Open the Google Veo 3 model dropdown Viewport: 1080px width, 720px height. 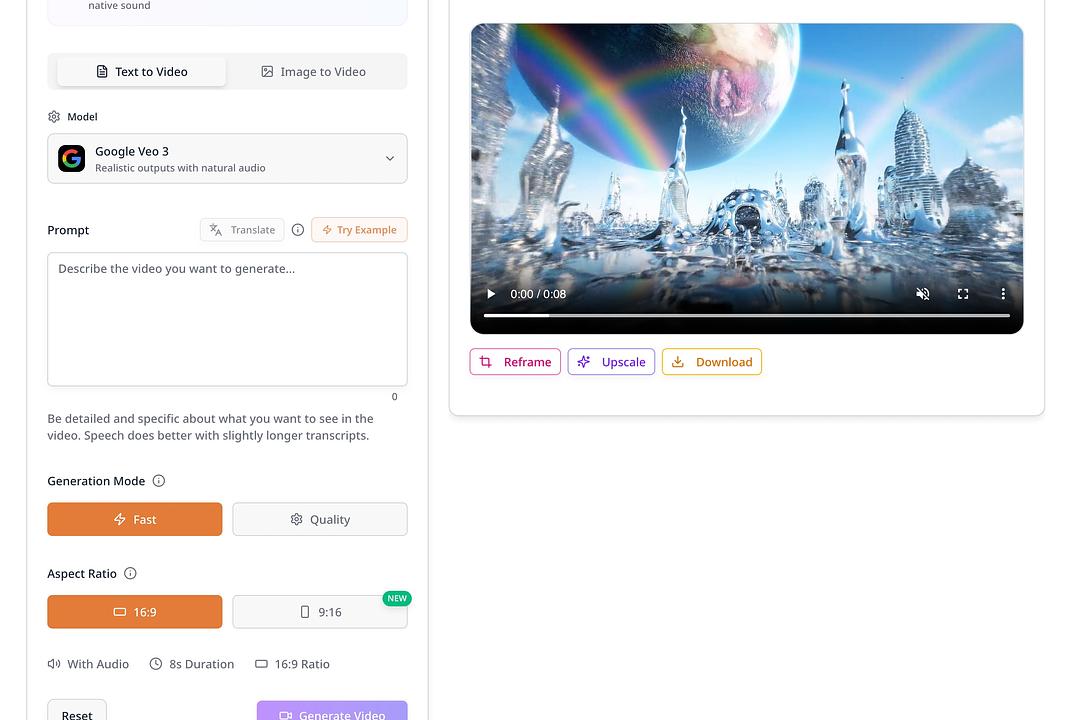(390, 158)
